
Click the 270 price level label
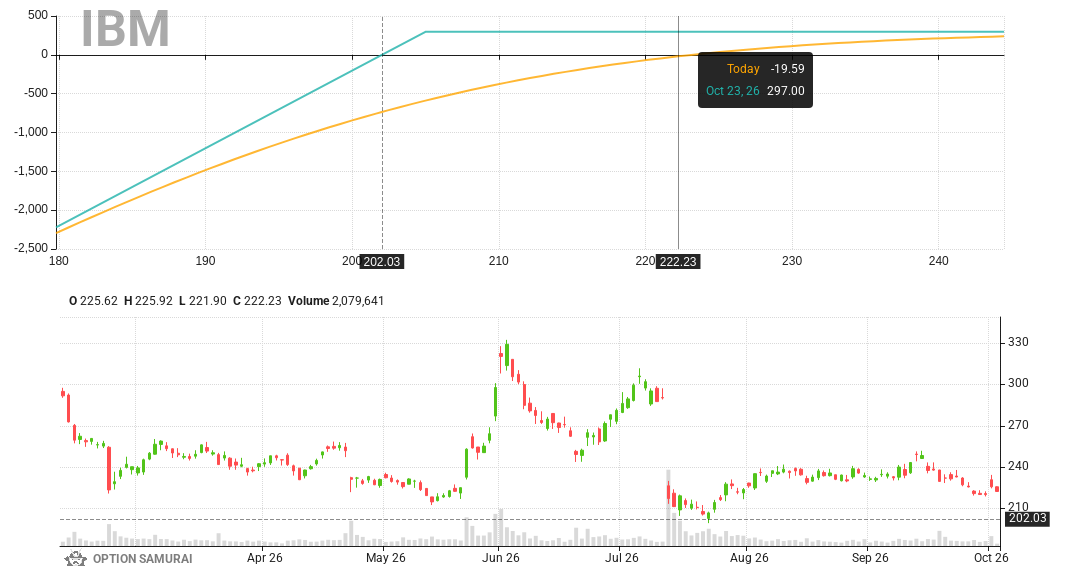pyautogui.click(x=1018, y=425)
